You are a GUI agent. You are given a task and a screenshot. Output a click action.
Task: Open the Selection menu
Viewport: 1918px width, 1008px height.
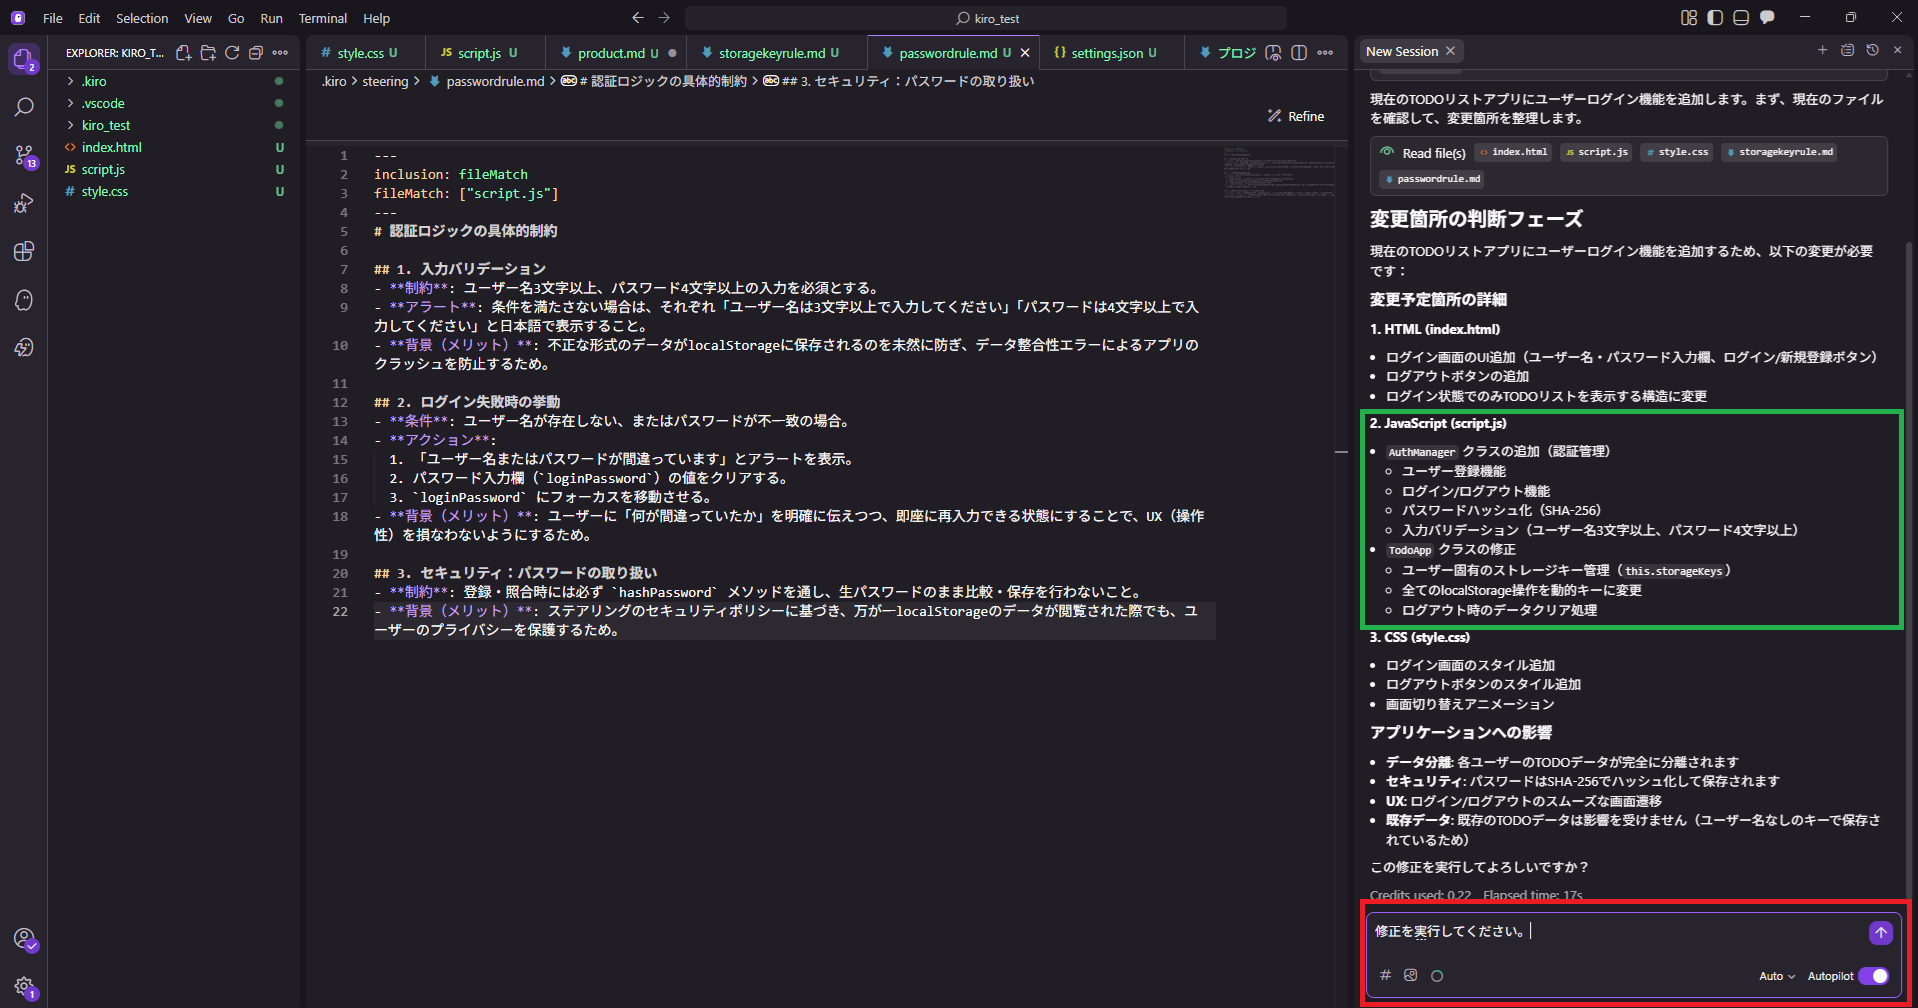[x=141, y=18]
